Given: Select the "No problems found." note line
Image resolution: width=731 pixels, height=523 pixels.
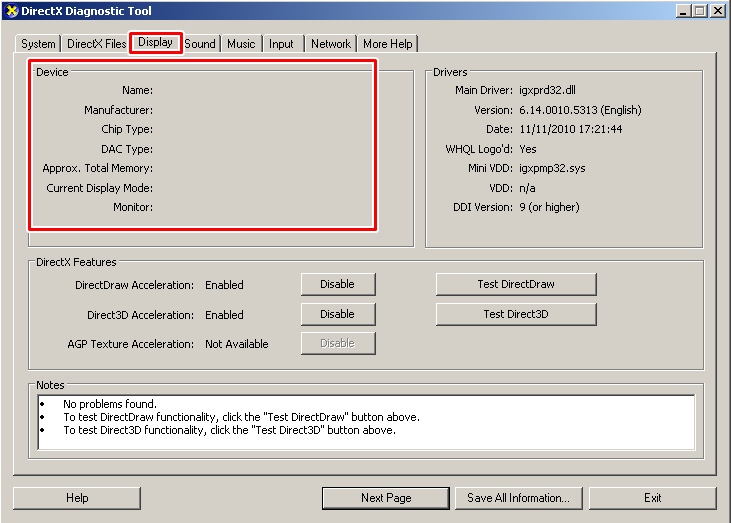Looking at the screenshot, I should [x=110, y=404].
